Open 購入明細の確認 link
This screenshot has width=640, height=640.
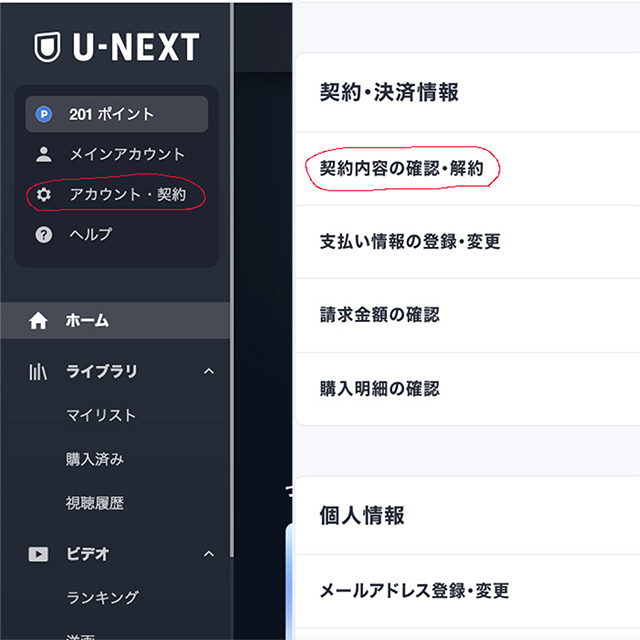[x=380, y=389]
